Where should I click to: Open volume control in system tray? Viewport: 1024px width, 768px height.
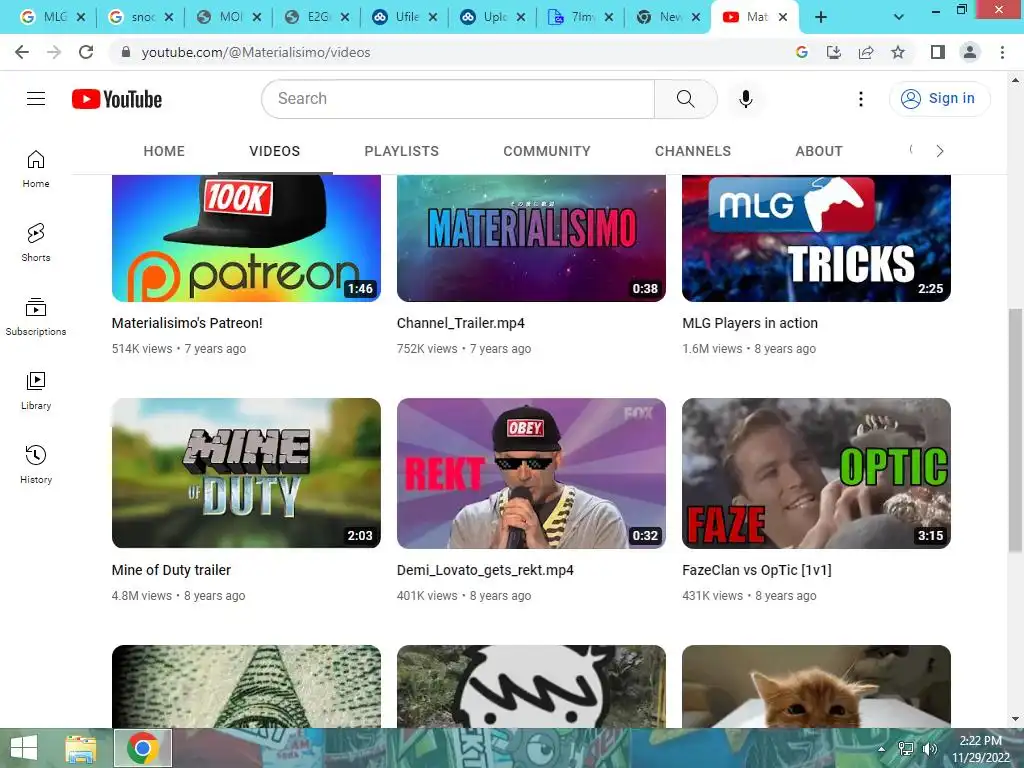click(930, 749)
